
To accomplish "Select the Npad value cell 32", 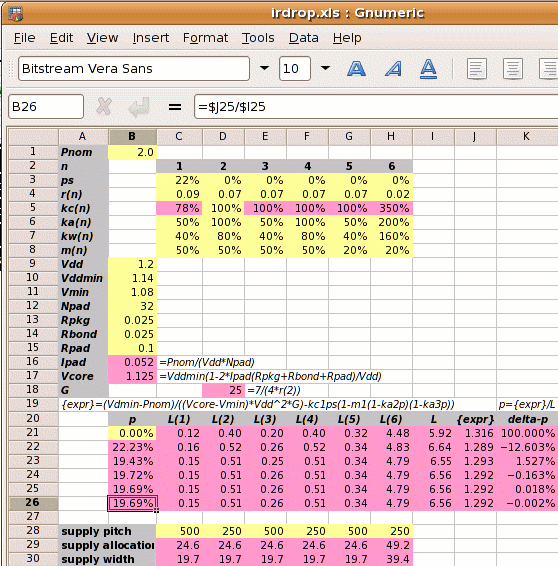I will tap(132, 306).
